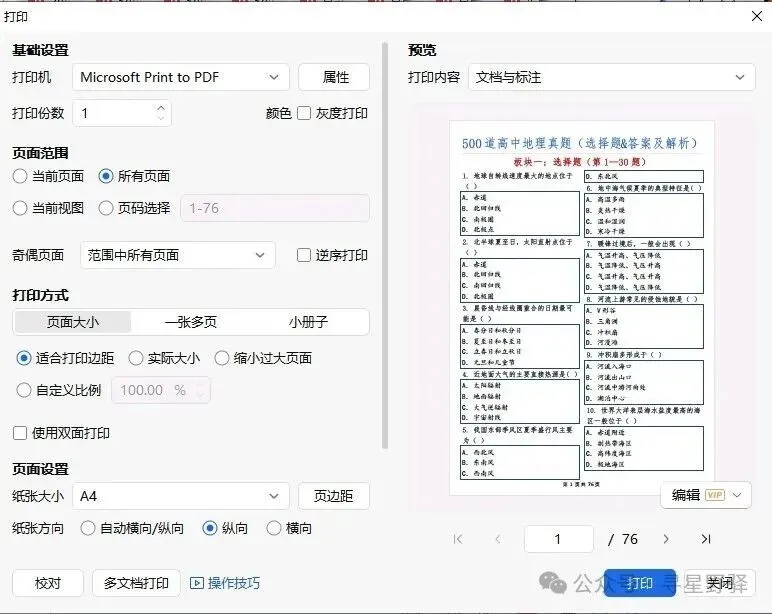Decrease print copies with down arrow
This screenshot has width=772, height=614.
[161, 118]
